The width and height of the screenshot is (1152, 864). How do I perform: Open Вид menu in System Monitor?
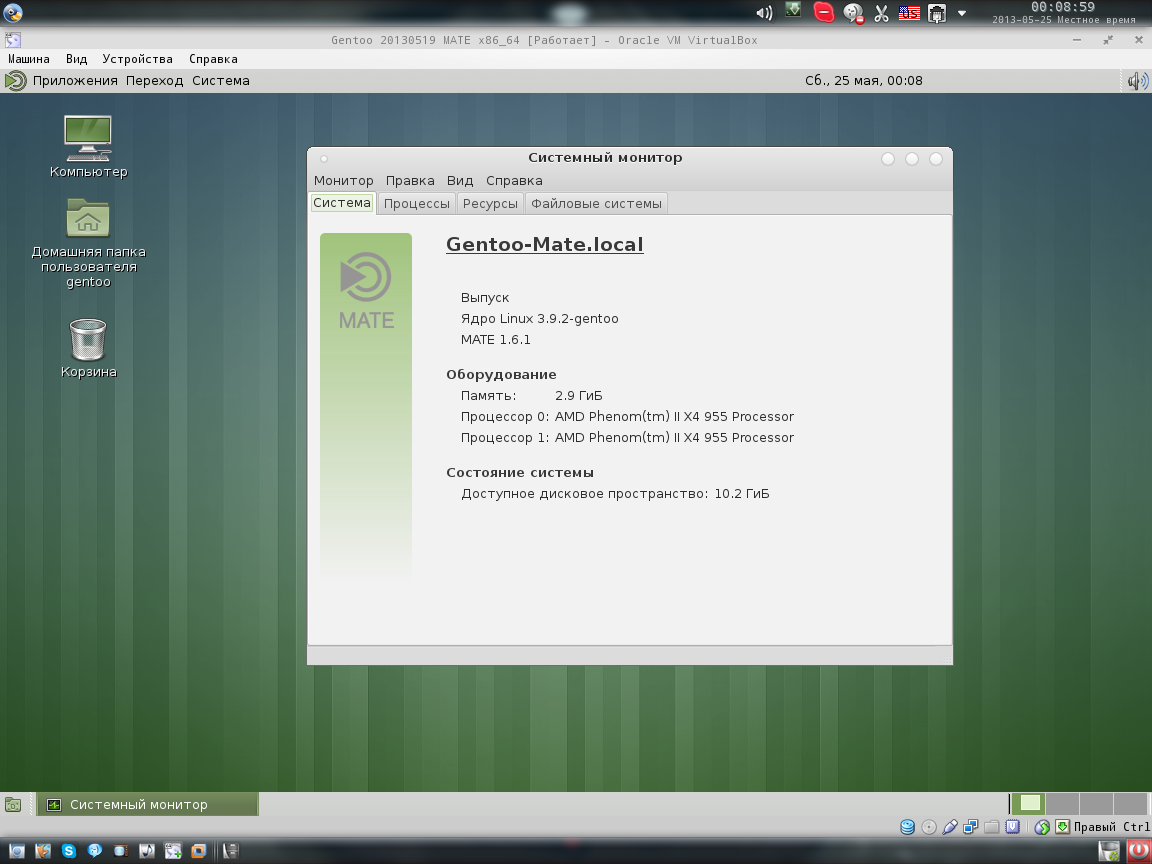click(x=460, y=181)
